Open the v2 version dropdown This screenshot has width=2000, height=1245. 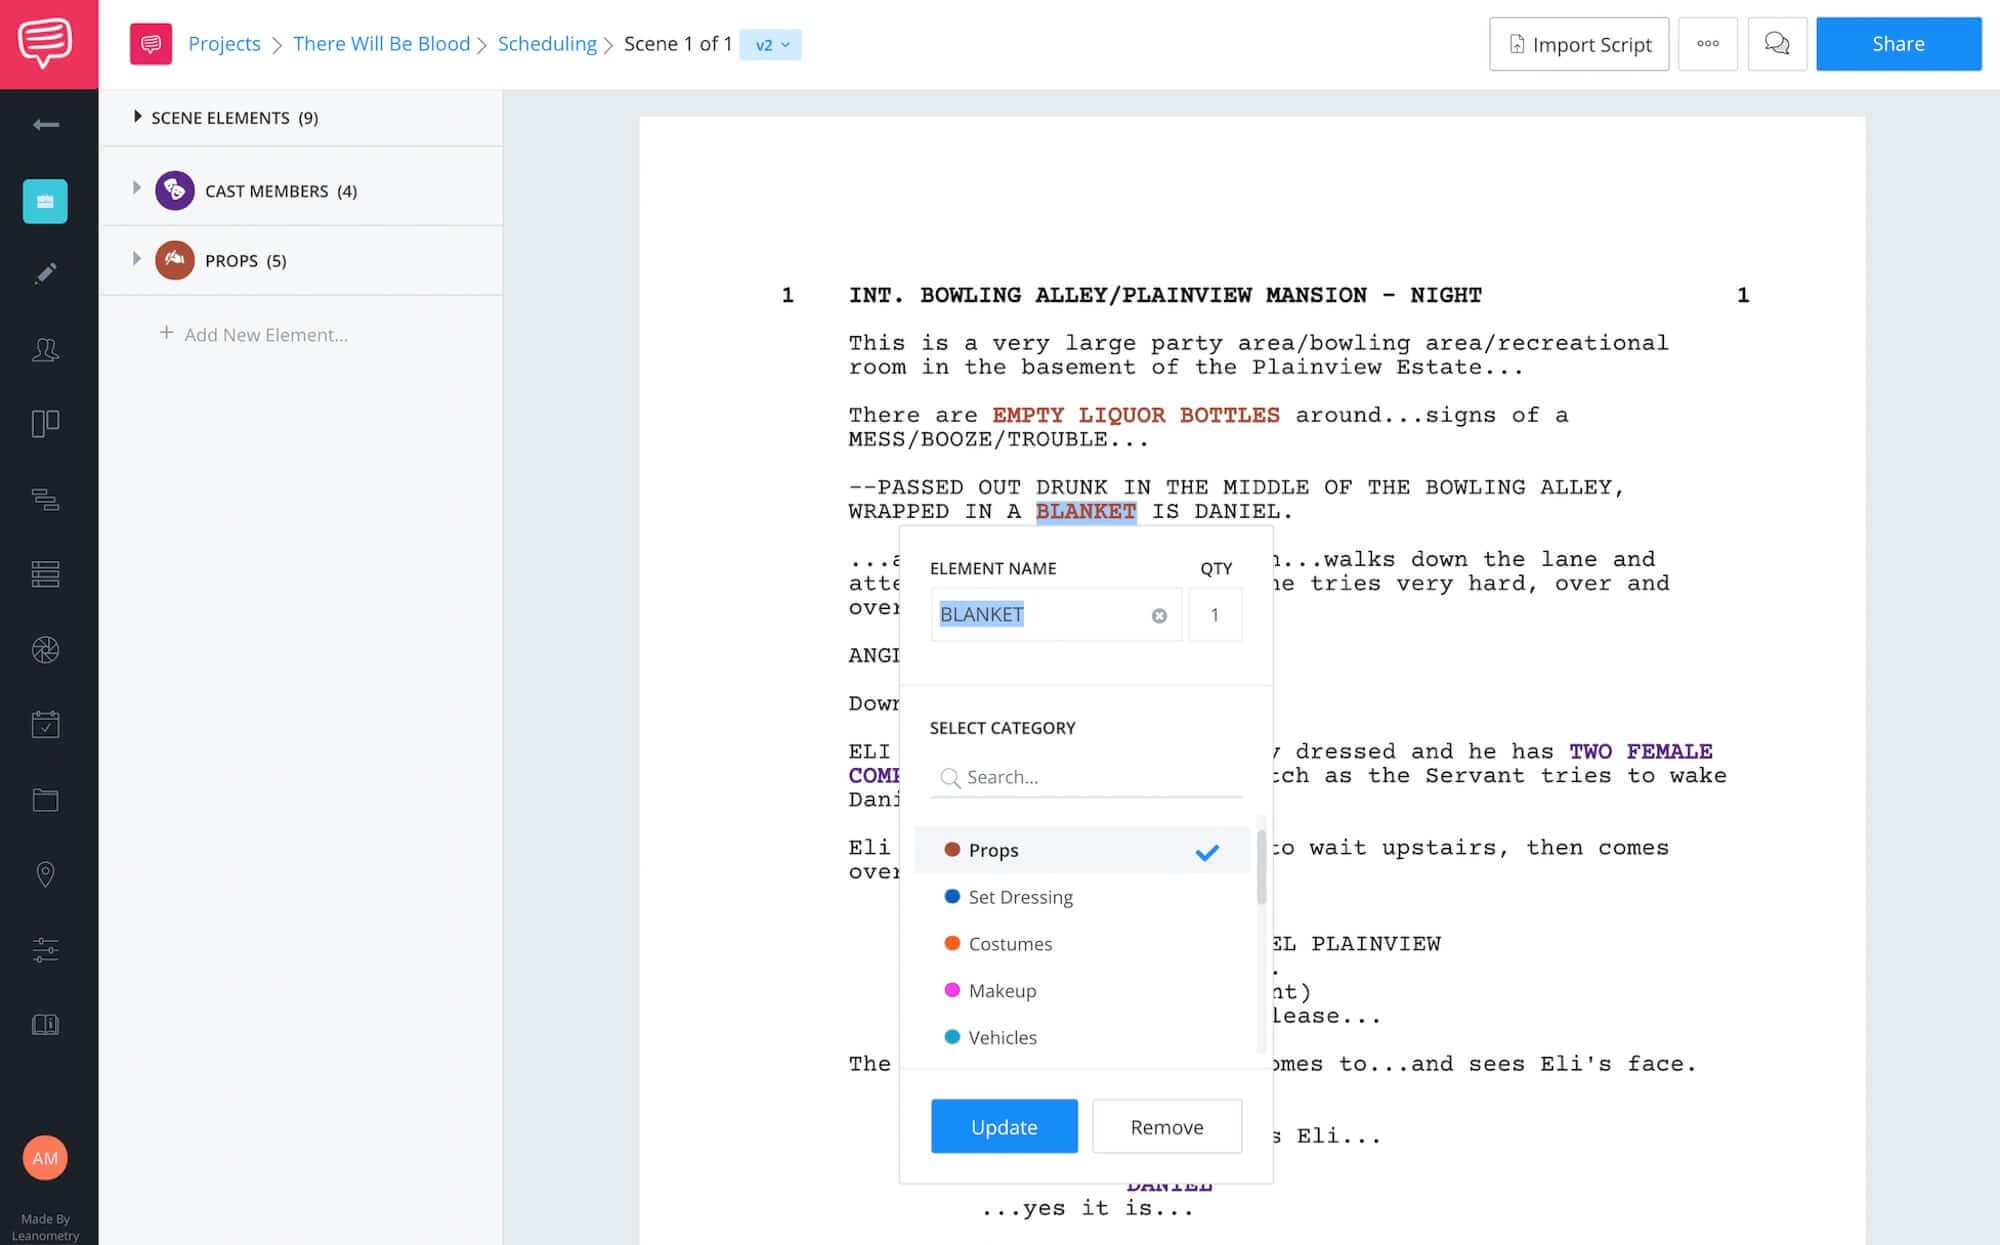[771, 44]
